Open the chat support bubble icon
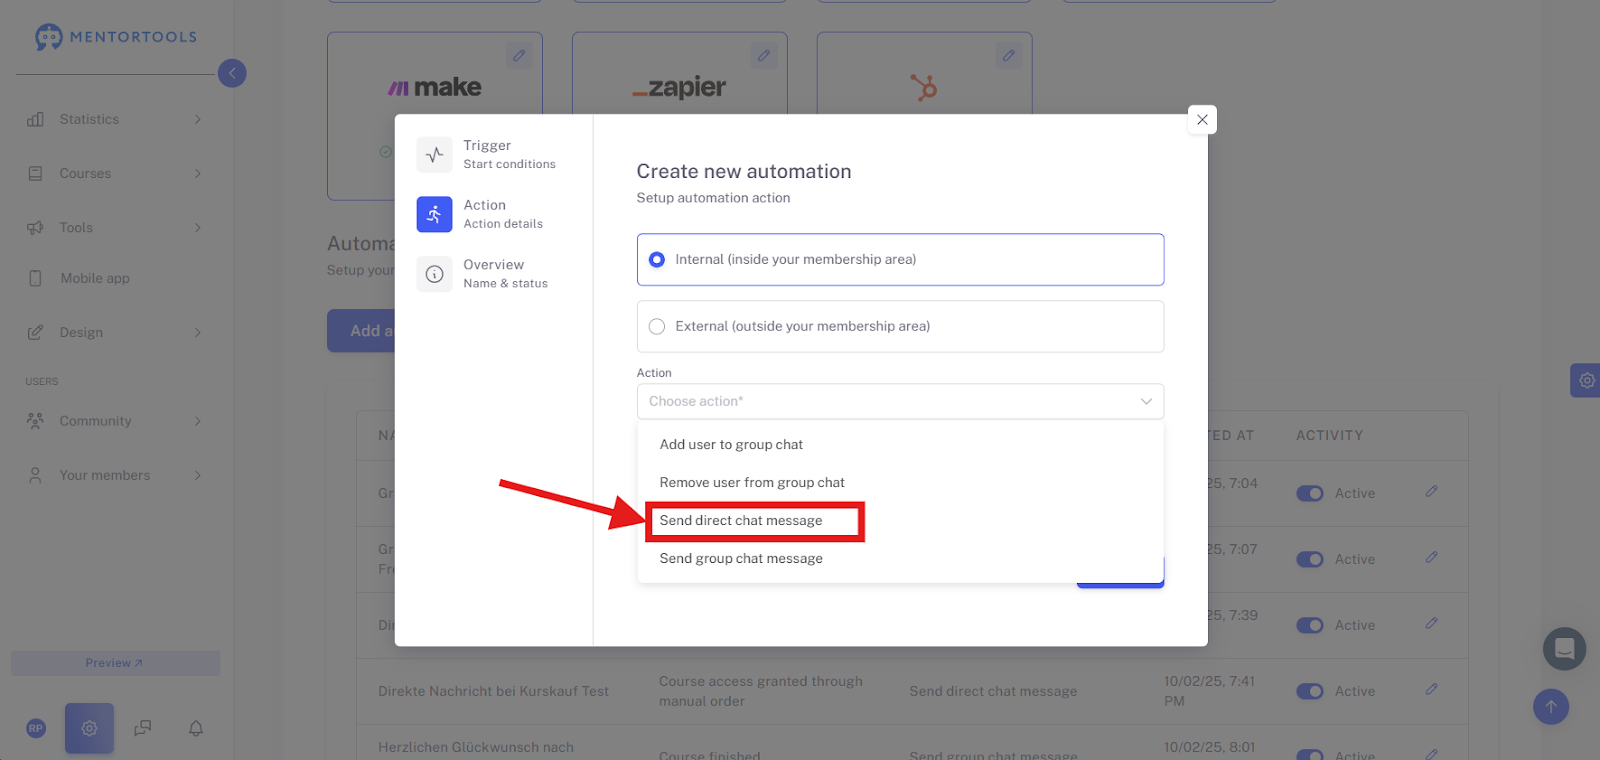The image size is (1600, 760). point(1564,649)
